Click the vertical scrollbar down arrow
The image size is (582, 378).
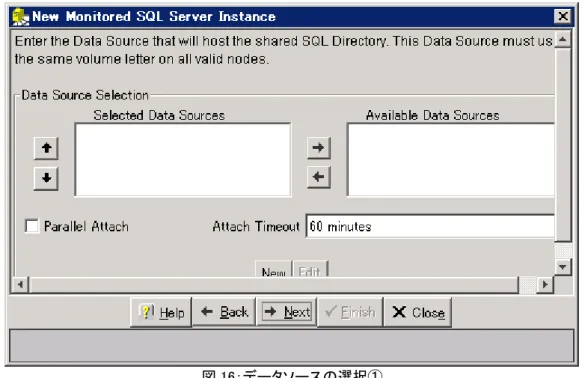point(563,267)
